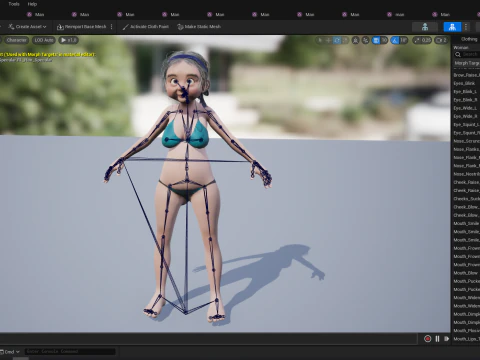Image resolution: width=480 pixels, height=360 pixels.
Task: Select Mouth_Plos... morph target row
Action: [x=466, y=331]
